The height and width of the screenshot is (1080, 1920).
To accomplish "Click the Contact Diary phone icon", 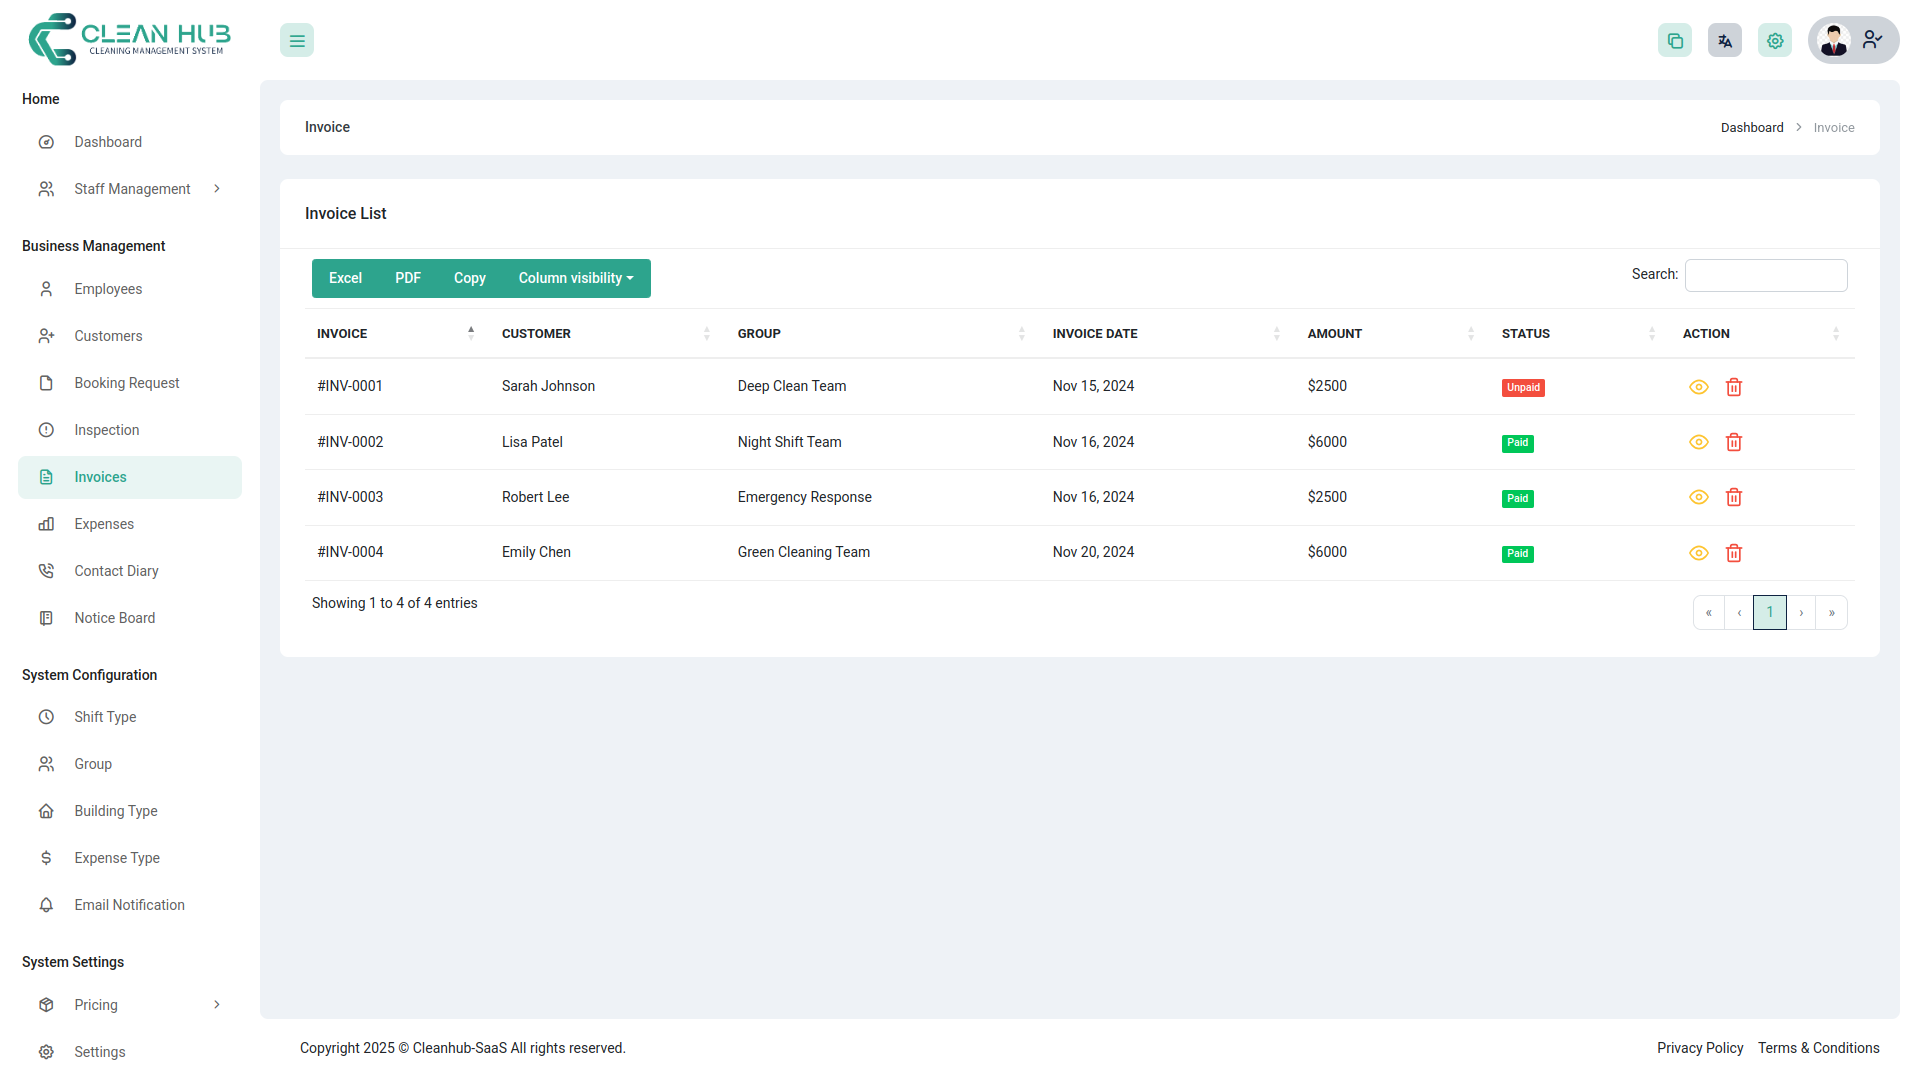I will click(x=46, y=570).
